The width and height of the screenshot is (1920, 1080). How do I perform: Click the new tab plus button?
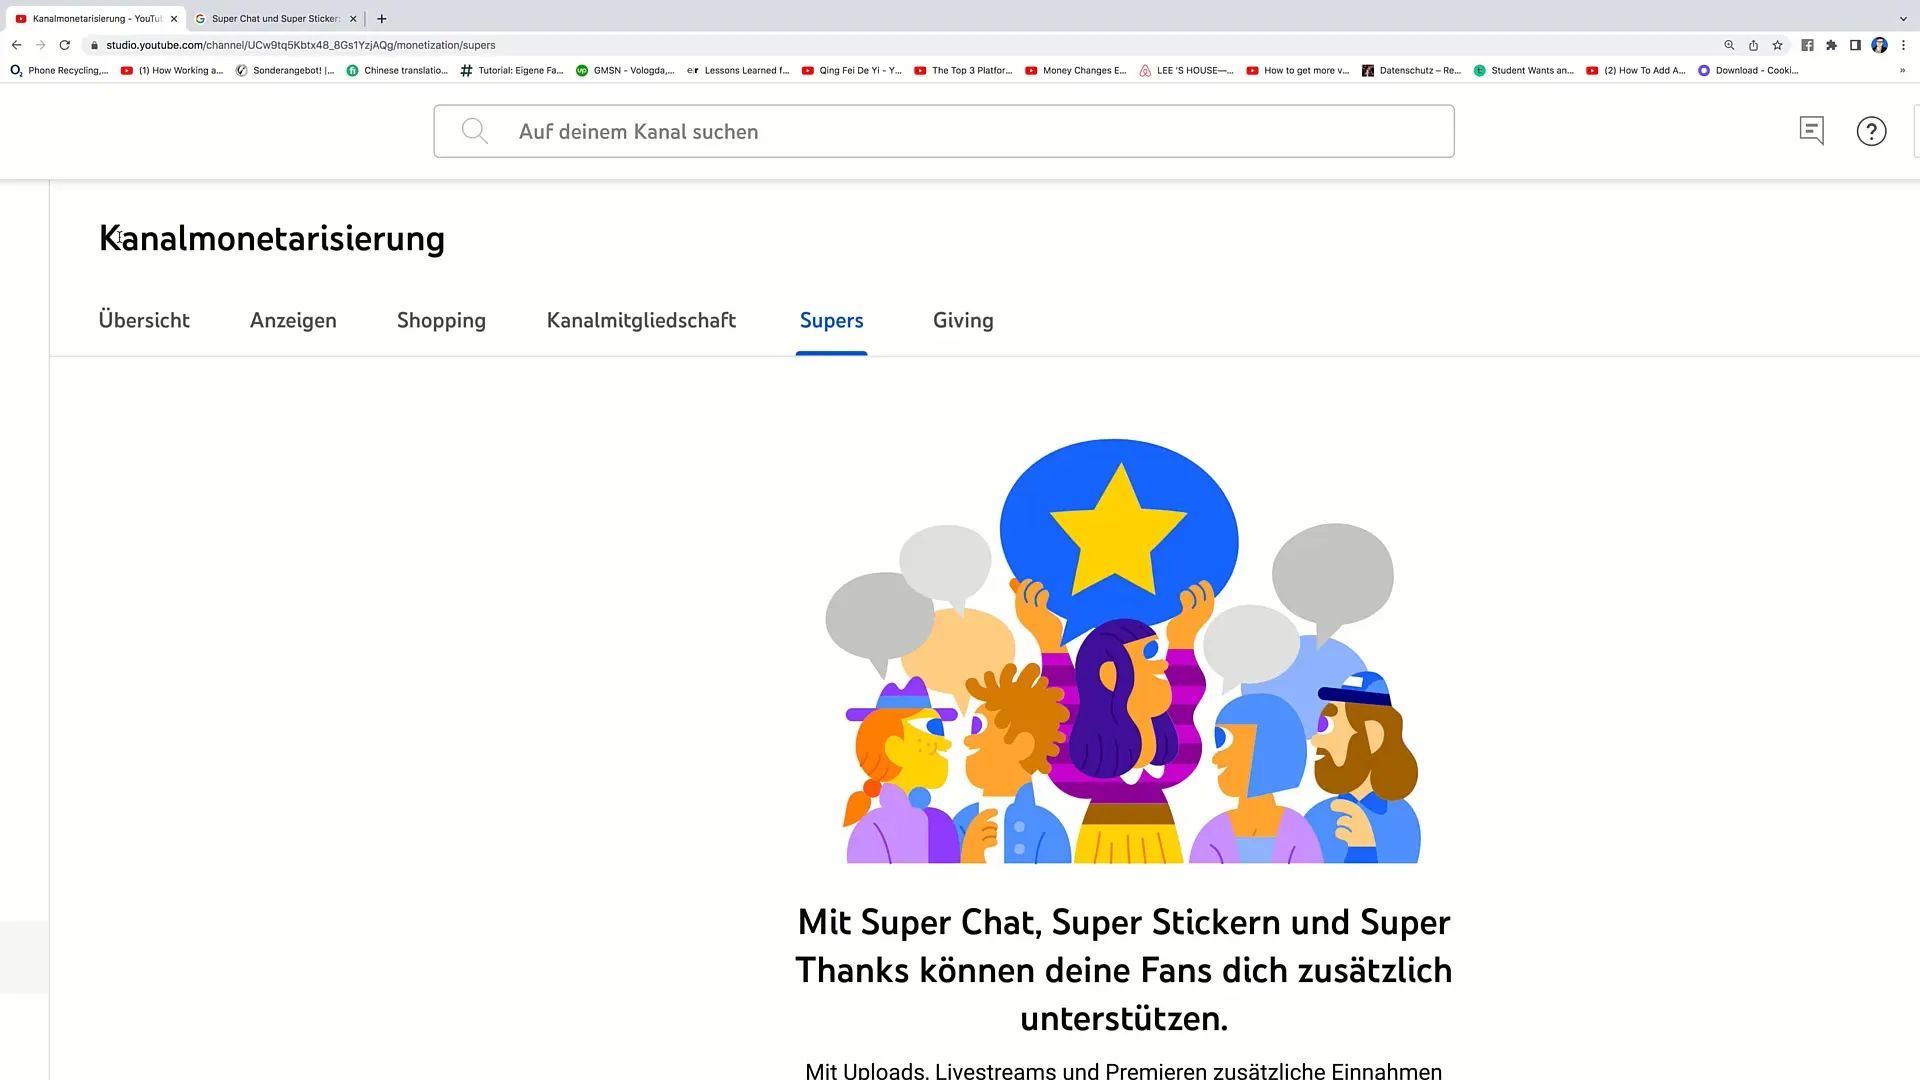coord(382,17)
